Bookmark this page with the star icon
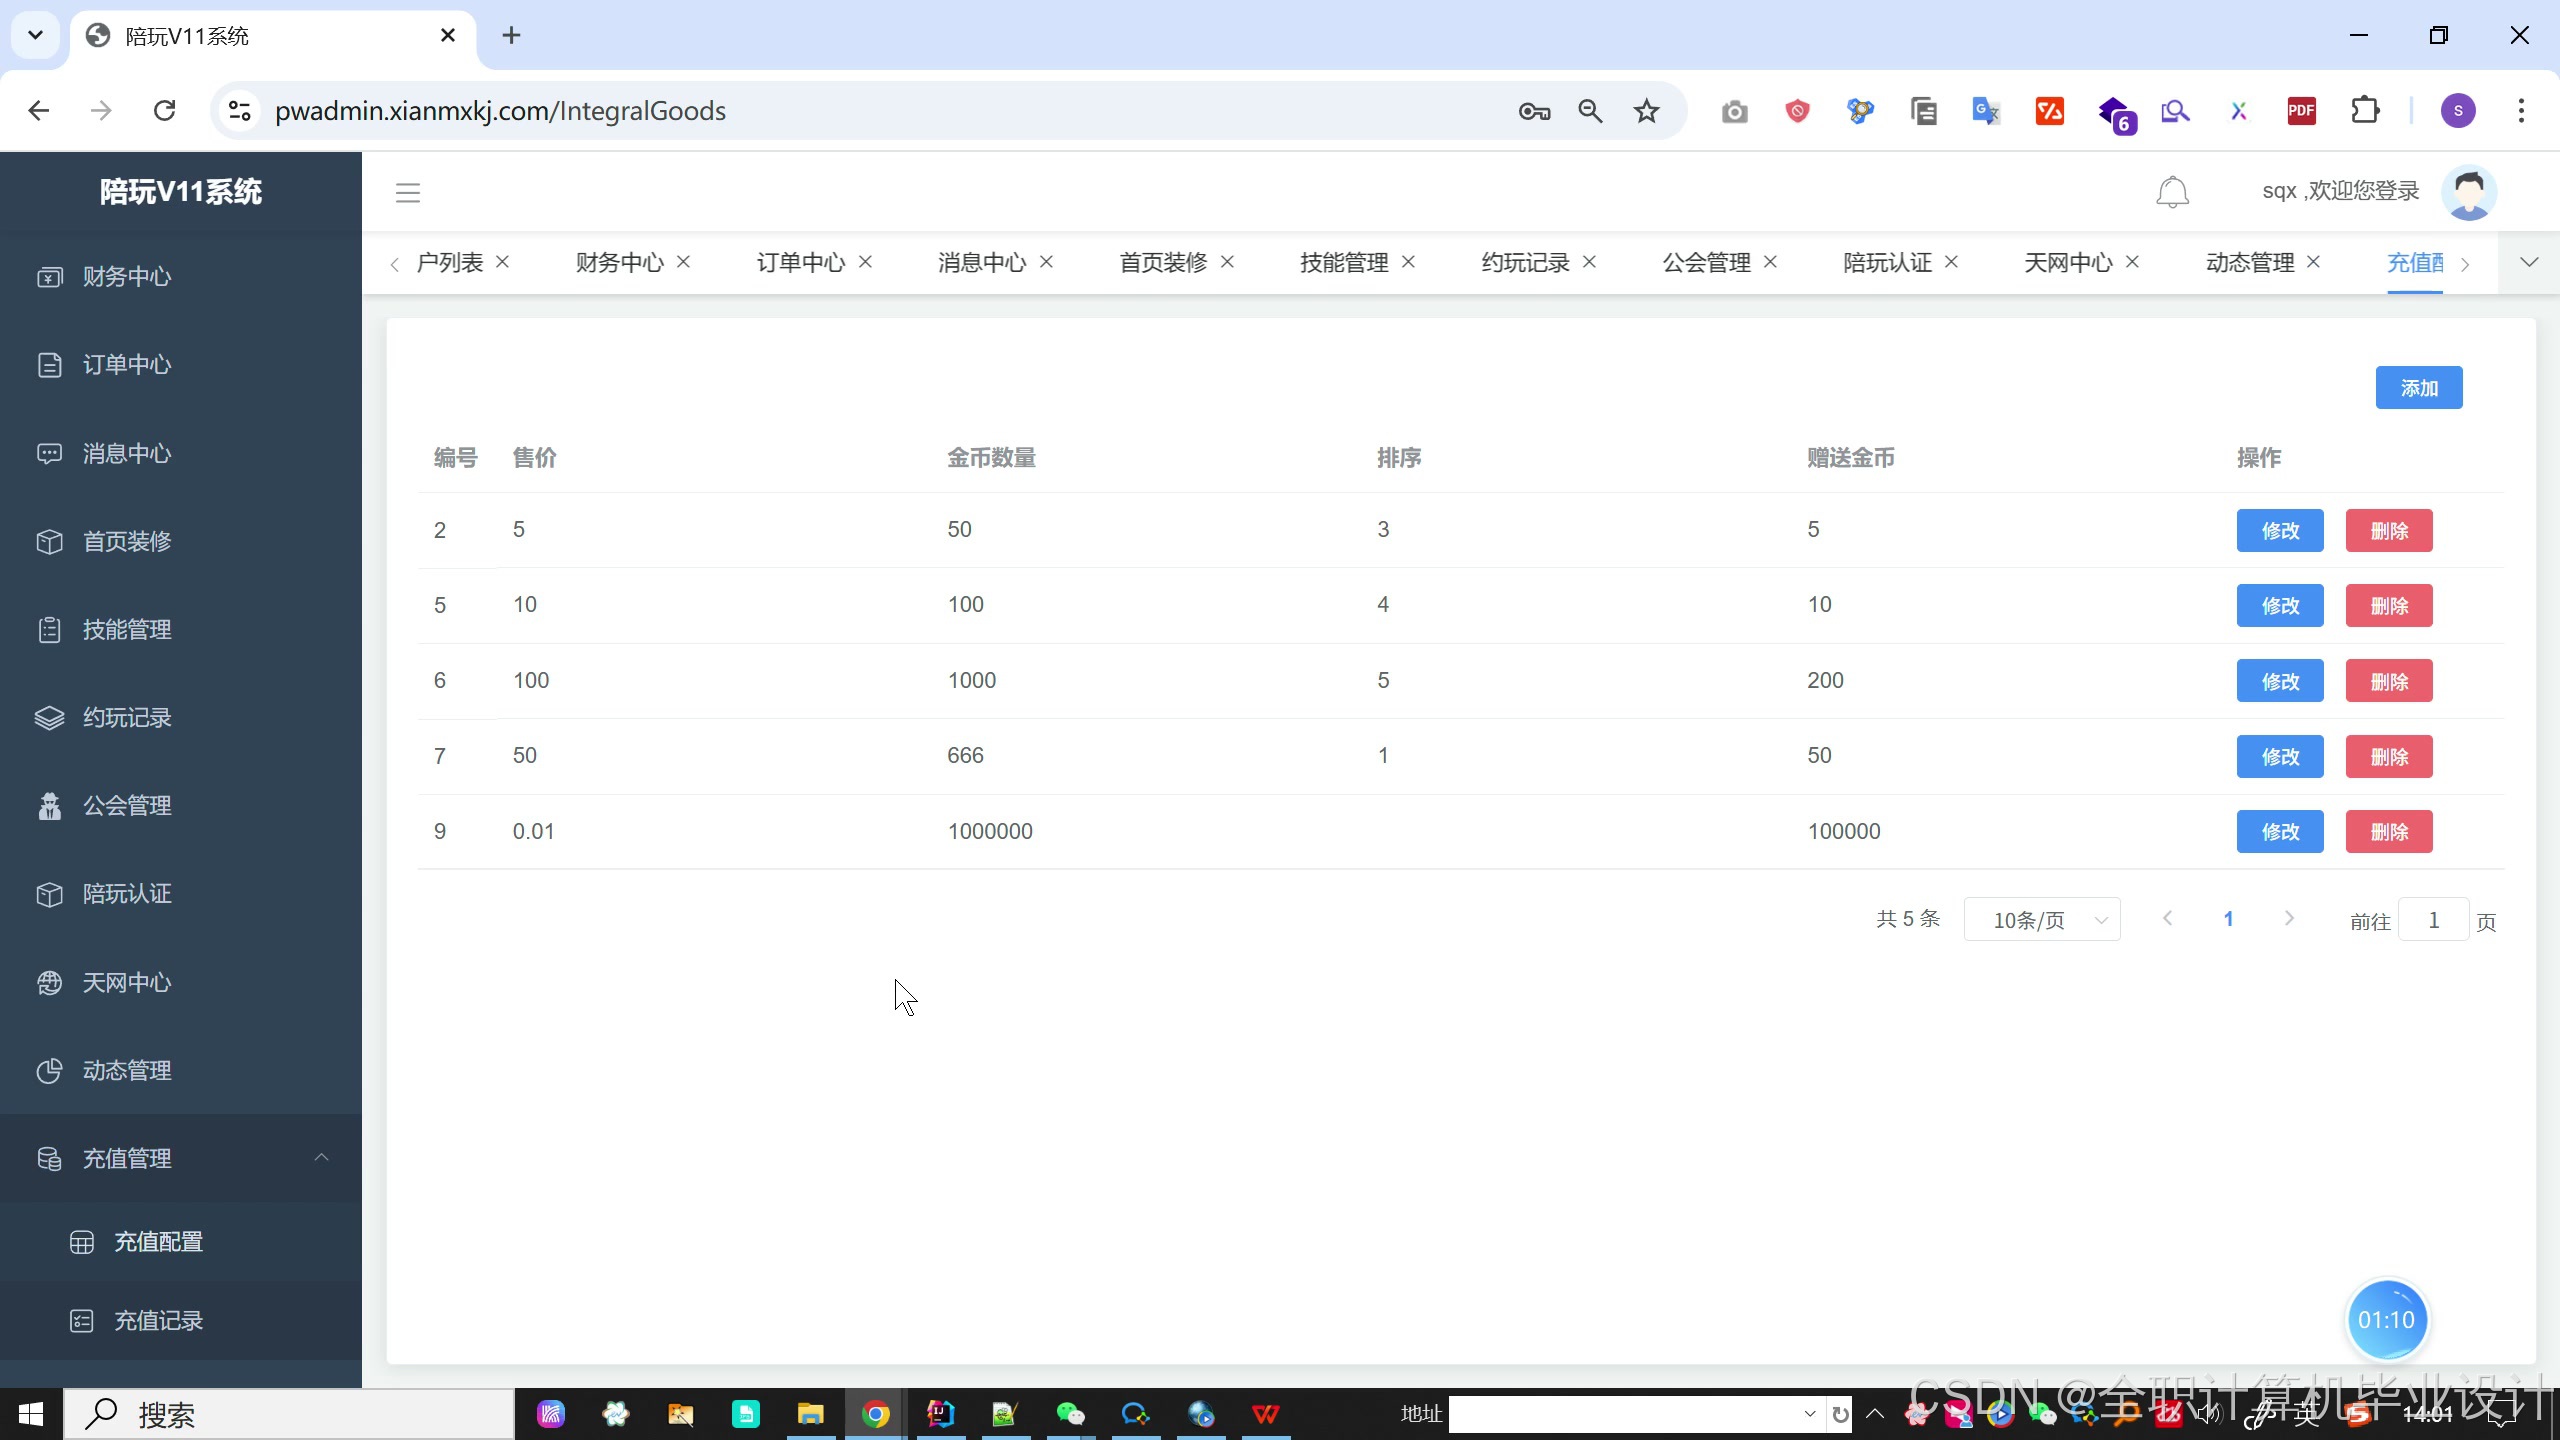The width and height of the screenshot is (2560, 1440). pos(1646,111)
